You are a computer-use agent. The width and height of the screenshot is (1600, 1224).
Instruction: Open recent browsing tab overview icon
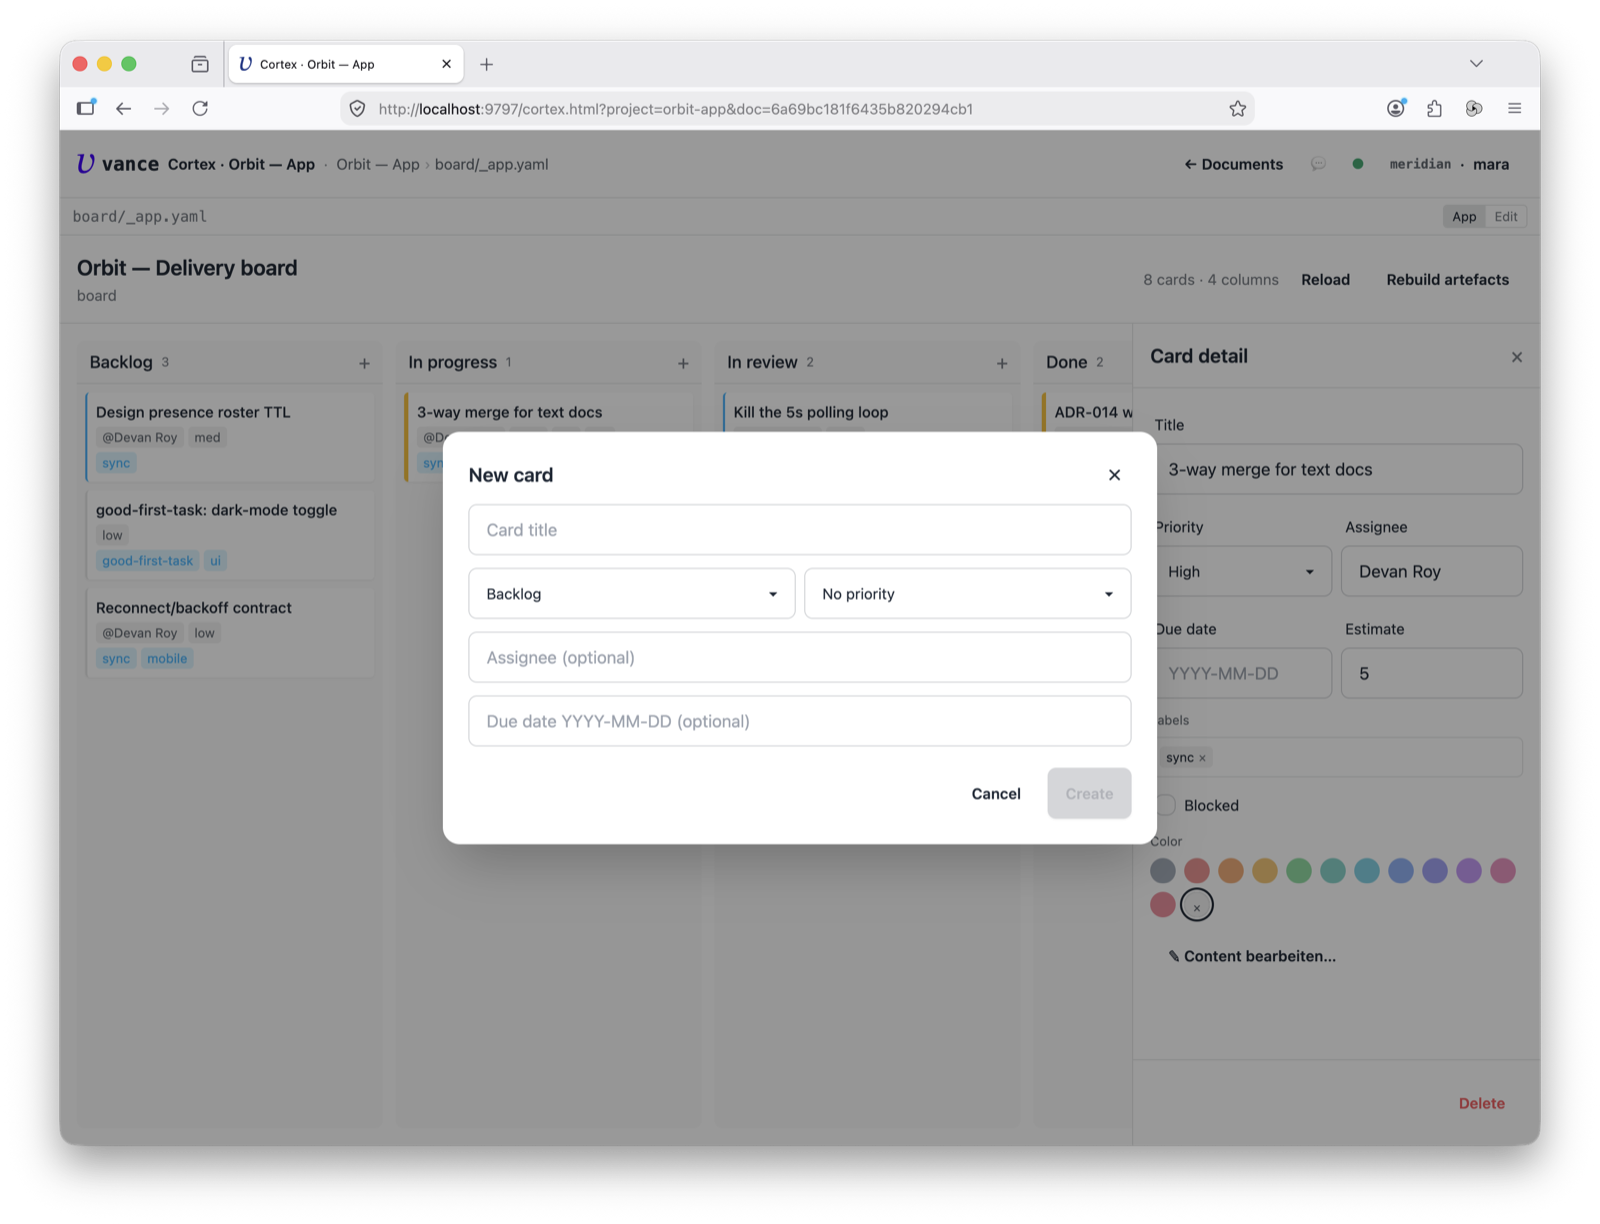200,64
